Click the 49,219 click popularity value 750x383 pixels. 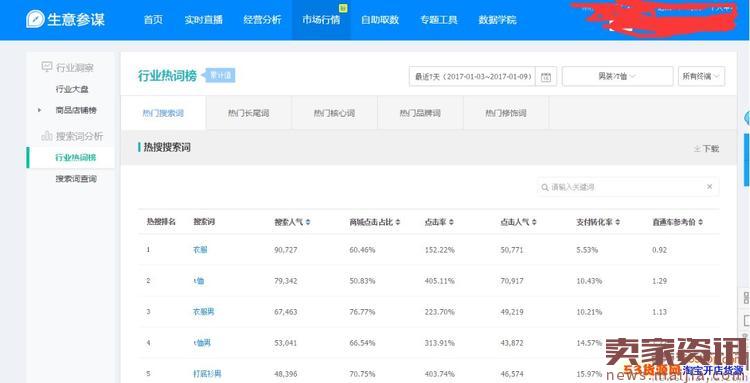(x=512, y=312)
